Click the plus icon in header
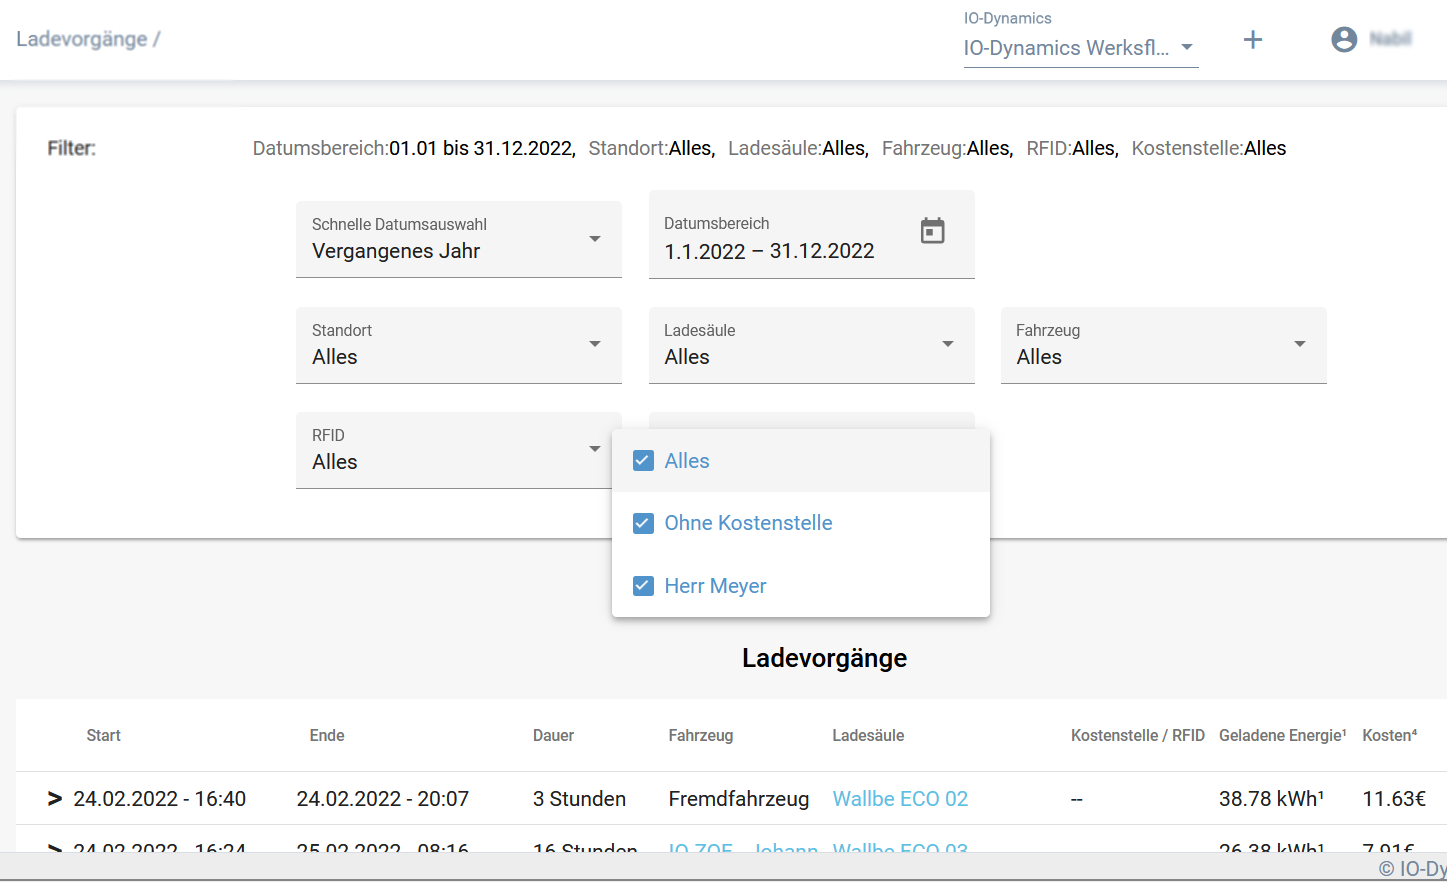 click(1252, 40)
